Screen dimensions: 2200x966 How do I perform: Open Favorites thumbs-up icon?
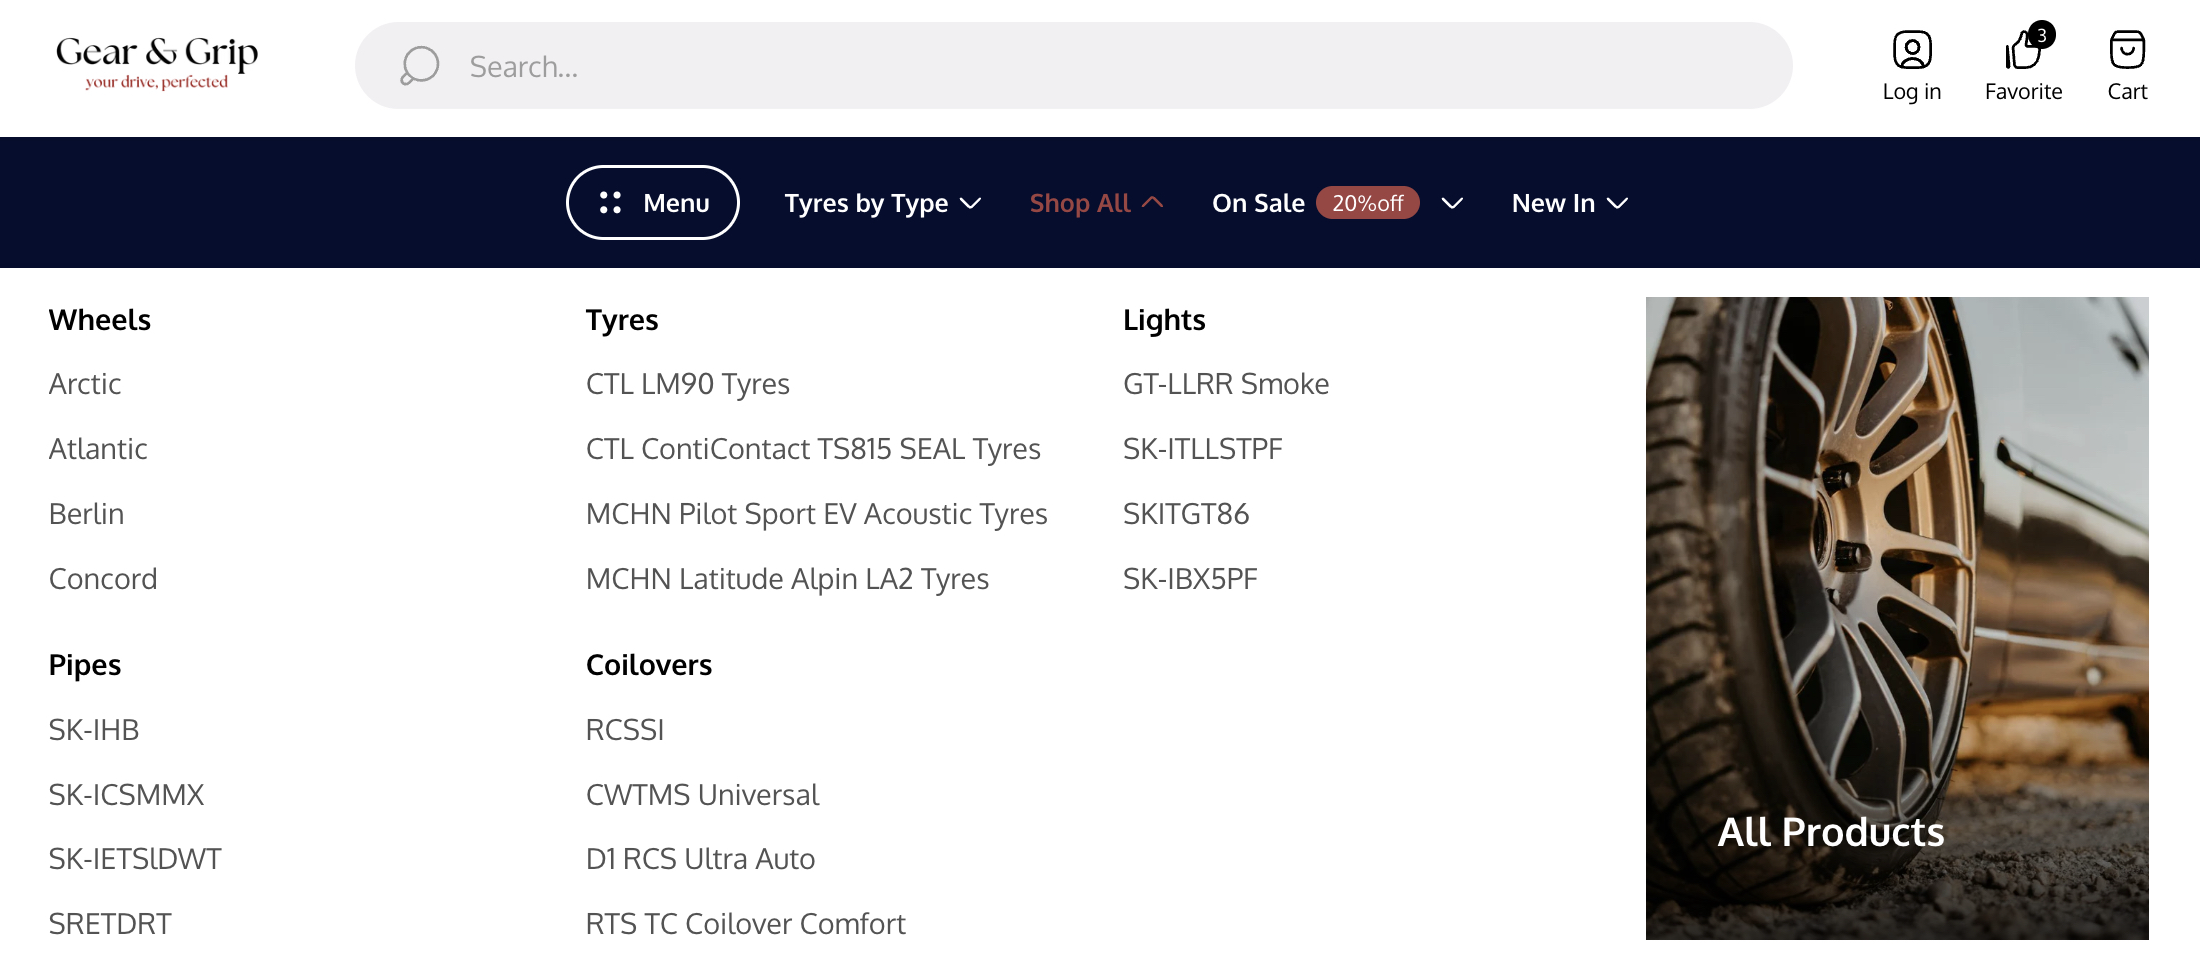tap(2021, 52)
